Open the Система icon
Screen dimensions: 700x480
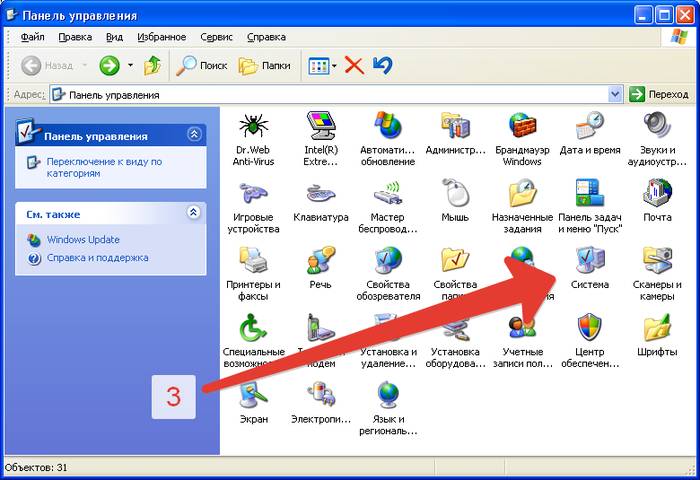[588, 263]
